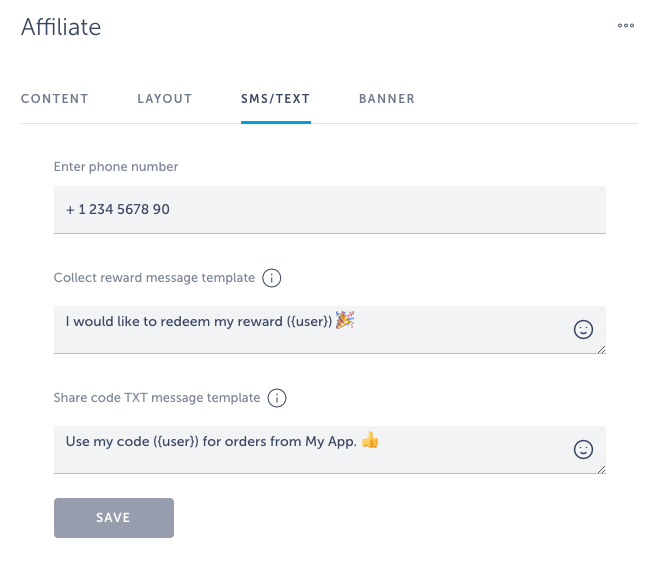
Task: Click the Share code TXT message template label
Action: 157,398
